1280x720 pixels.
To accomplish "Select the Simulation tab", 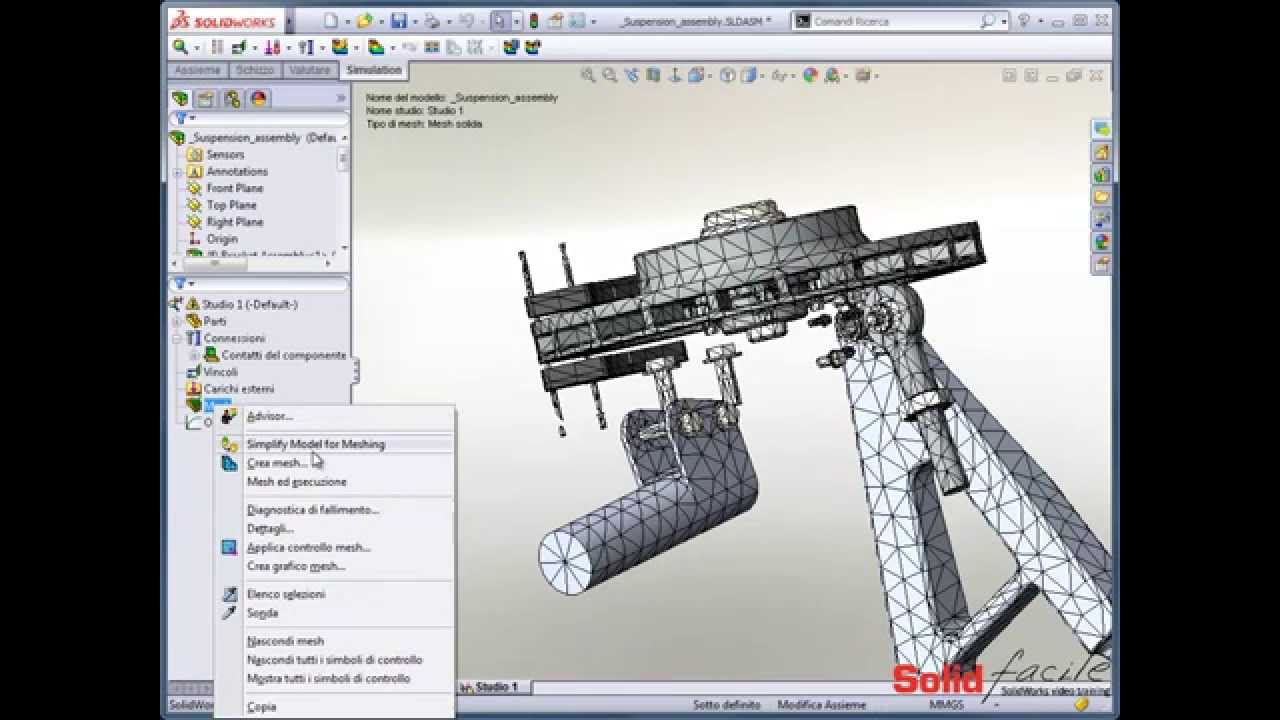I will pyautogui.click(x=373, y=70).
